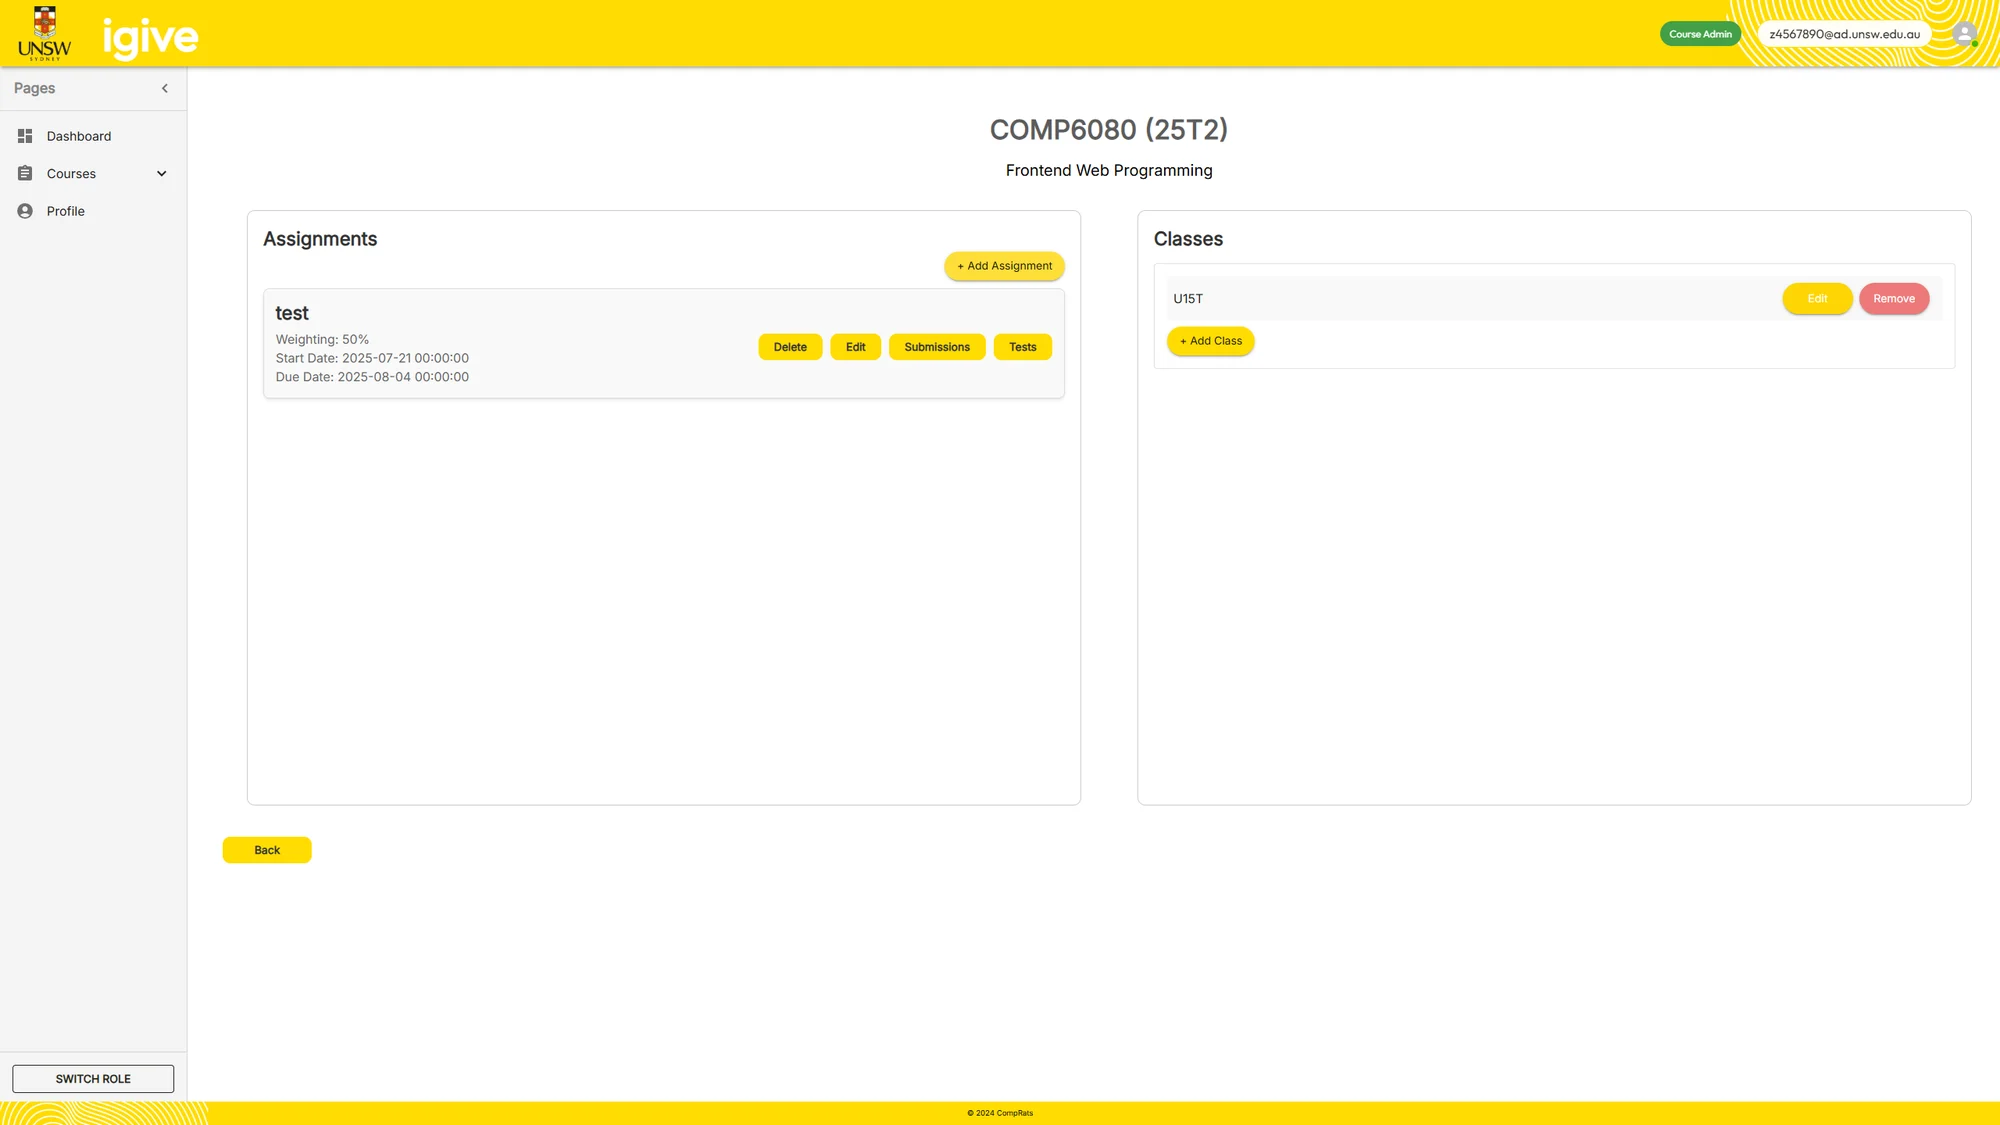Image resolution: width=2000 pixels, height=1125 pixels.
Task: Click the Add Class button
Action: 1210,341
